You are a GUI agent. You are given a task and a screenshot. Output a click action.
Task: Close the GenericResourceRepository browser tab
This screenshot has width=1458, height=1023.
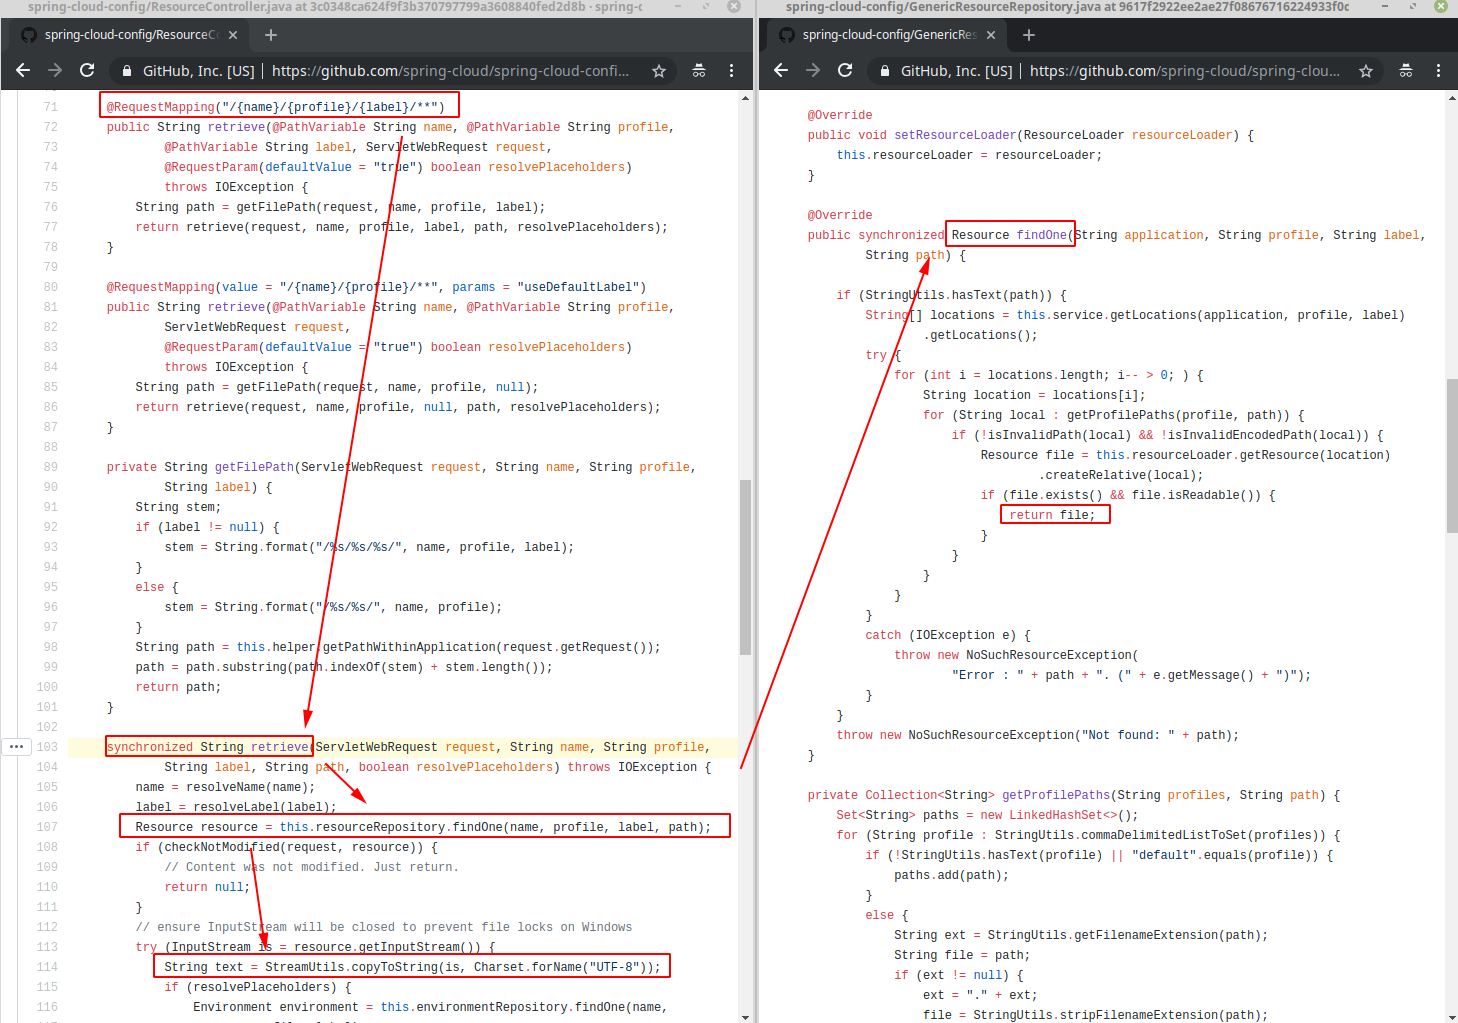click(991, 35)
